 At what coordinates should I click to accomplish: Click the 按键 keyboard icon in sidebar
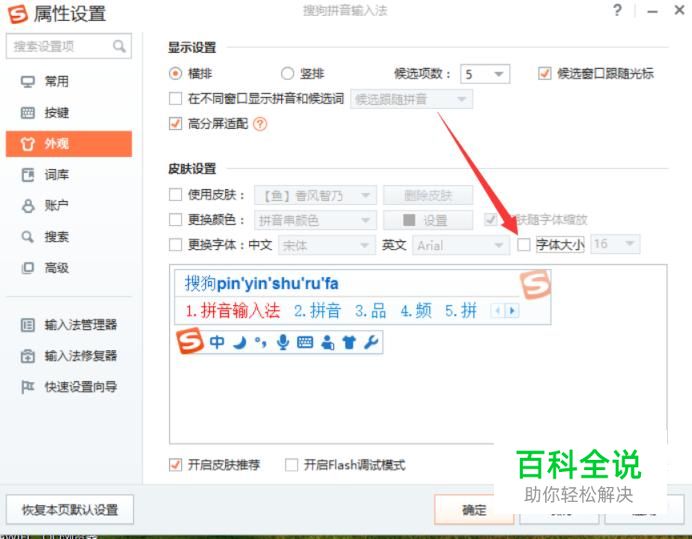pyautogui.click(x=27, y=113)
